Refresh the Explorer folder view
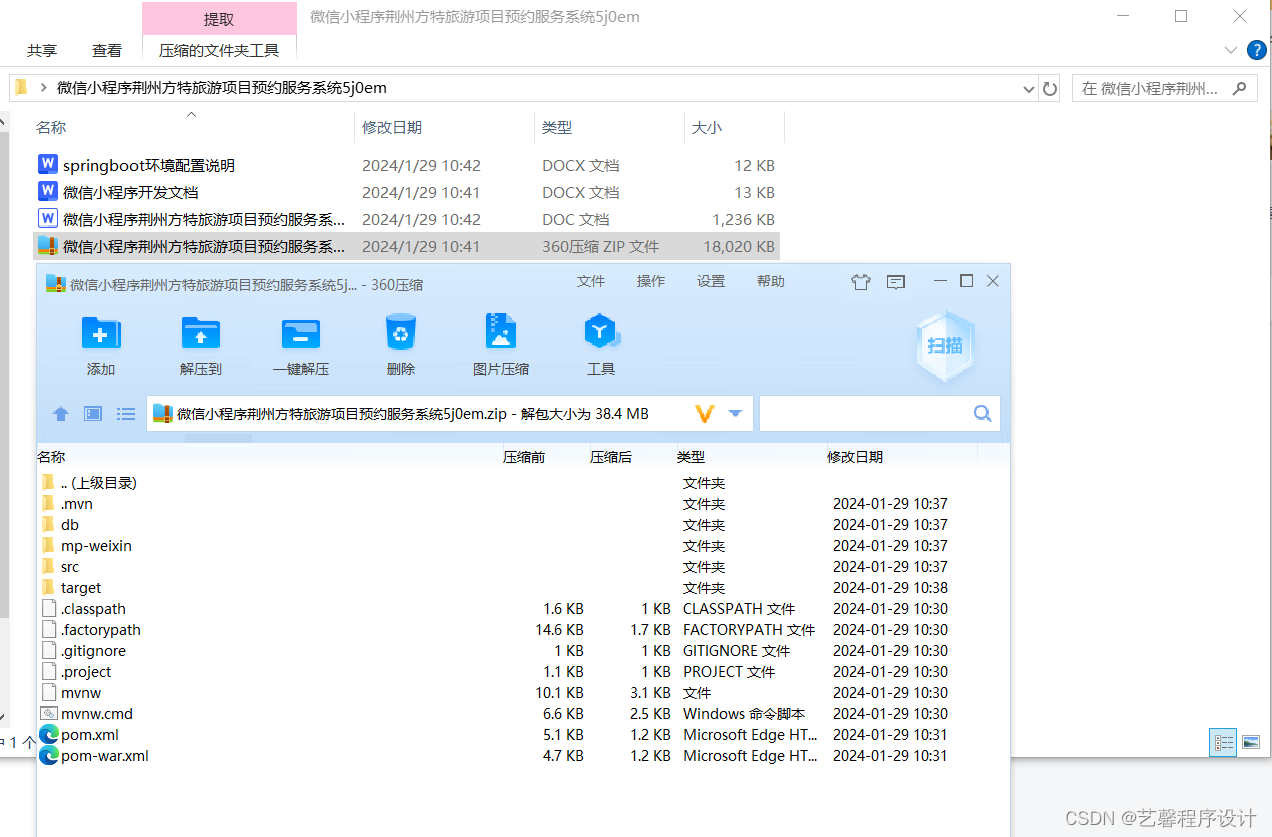 click(x=1050, y=89)
